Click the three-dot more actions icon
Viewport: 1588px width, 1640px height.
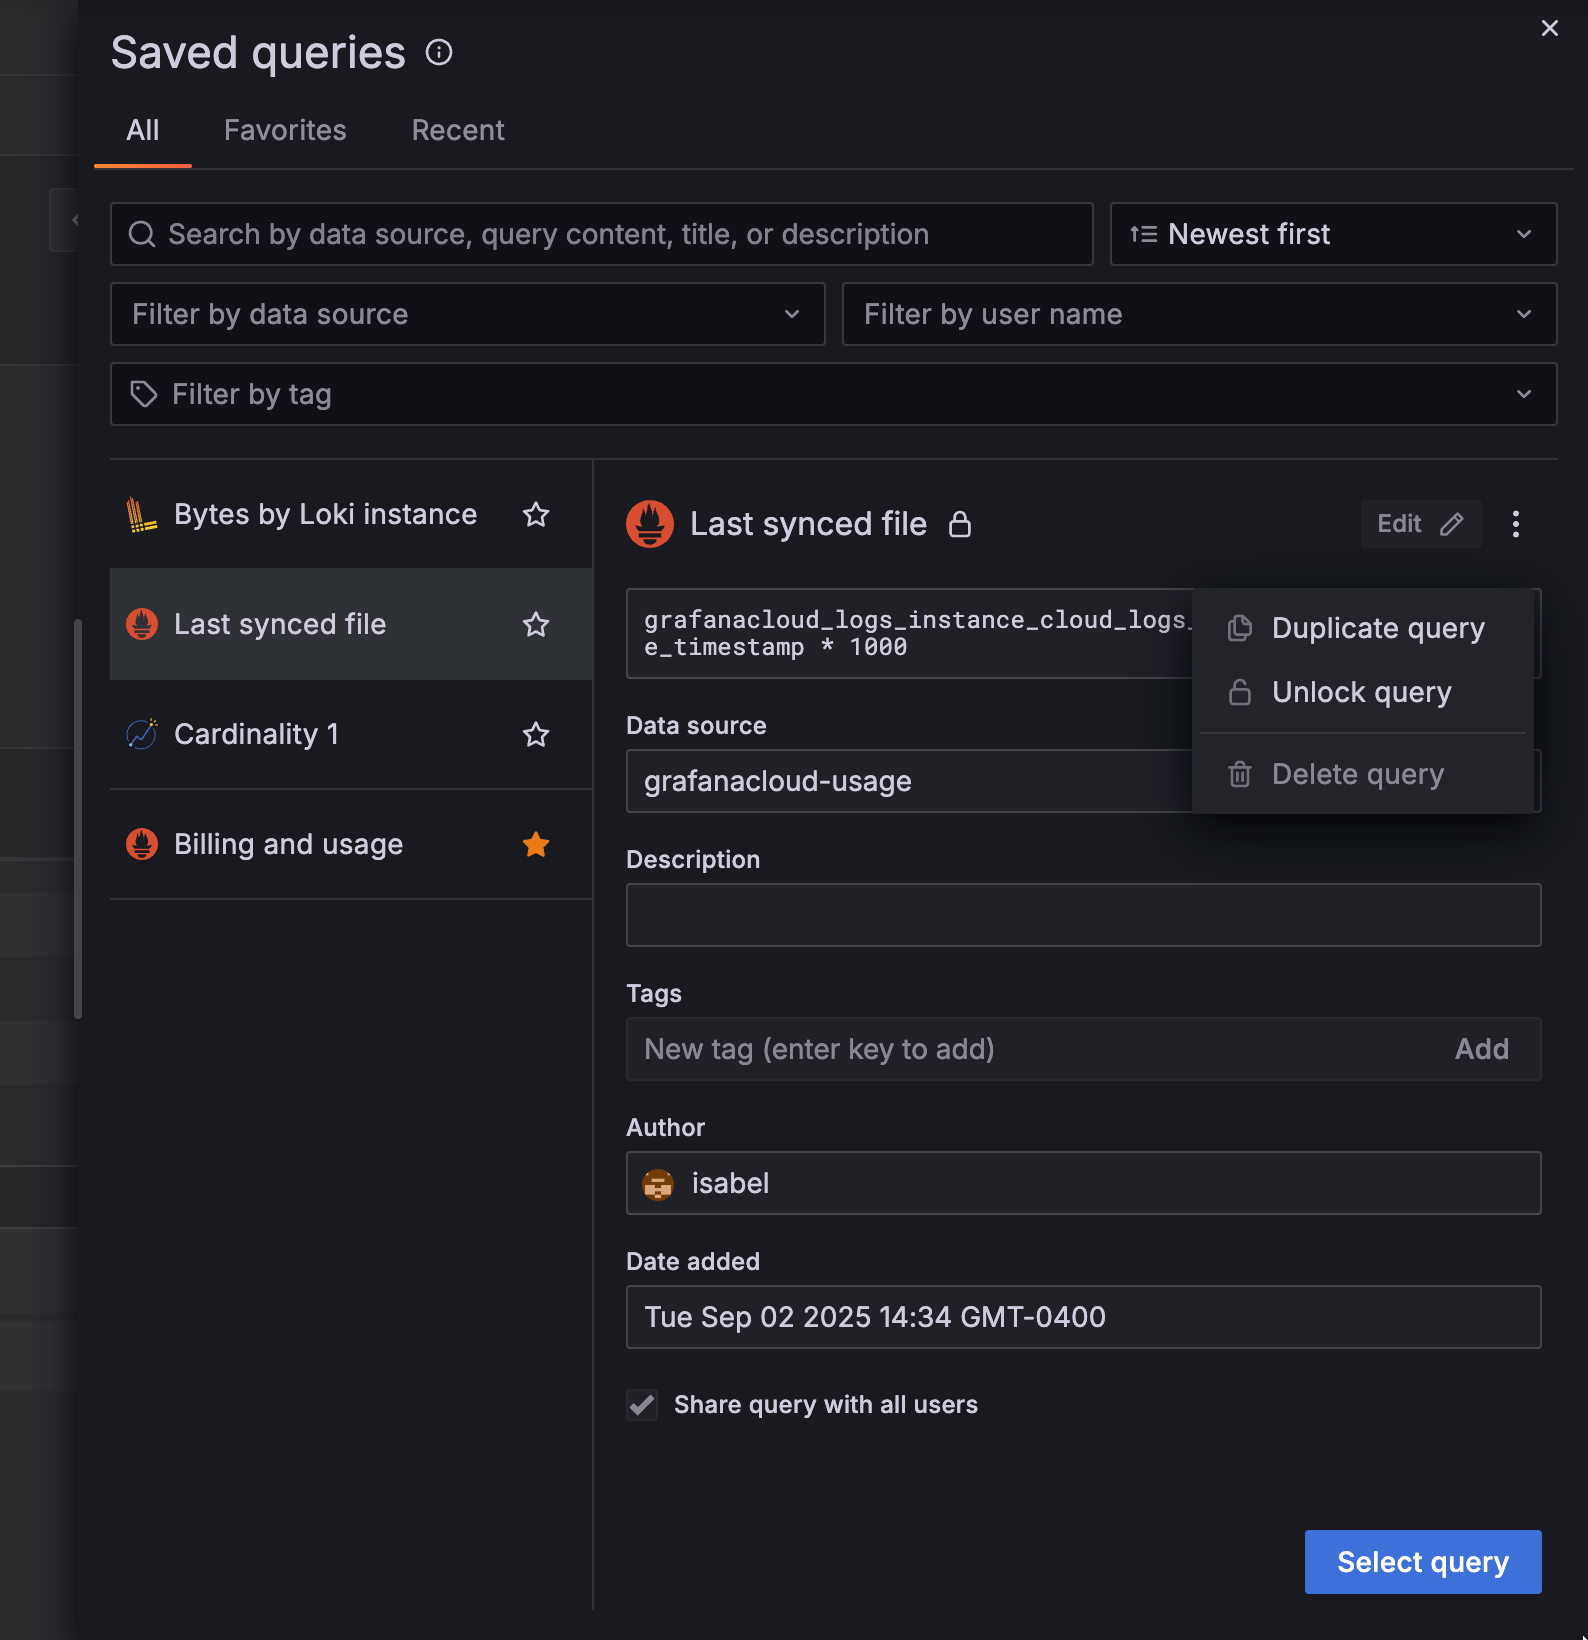tap(1516, 524)
